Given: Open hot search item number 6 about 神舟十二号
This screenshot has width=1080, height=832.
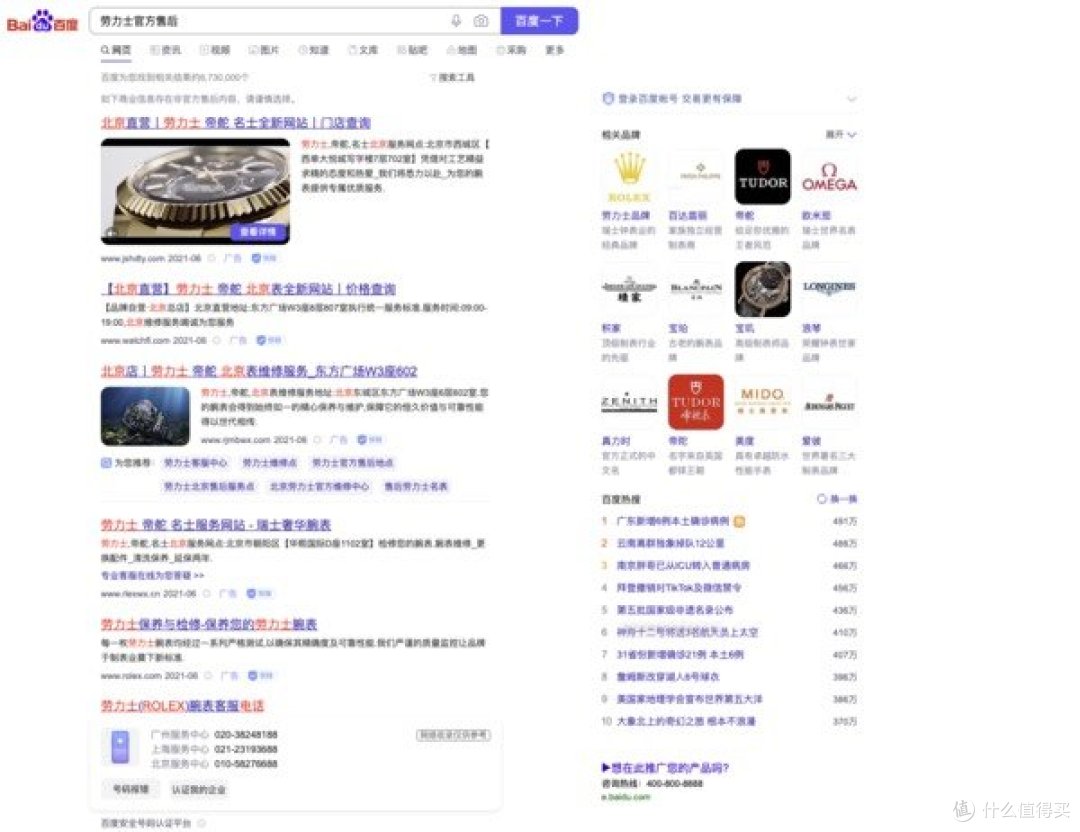Looking at the screenshot, I should (687, 632).
